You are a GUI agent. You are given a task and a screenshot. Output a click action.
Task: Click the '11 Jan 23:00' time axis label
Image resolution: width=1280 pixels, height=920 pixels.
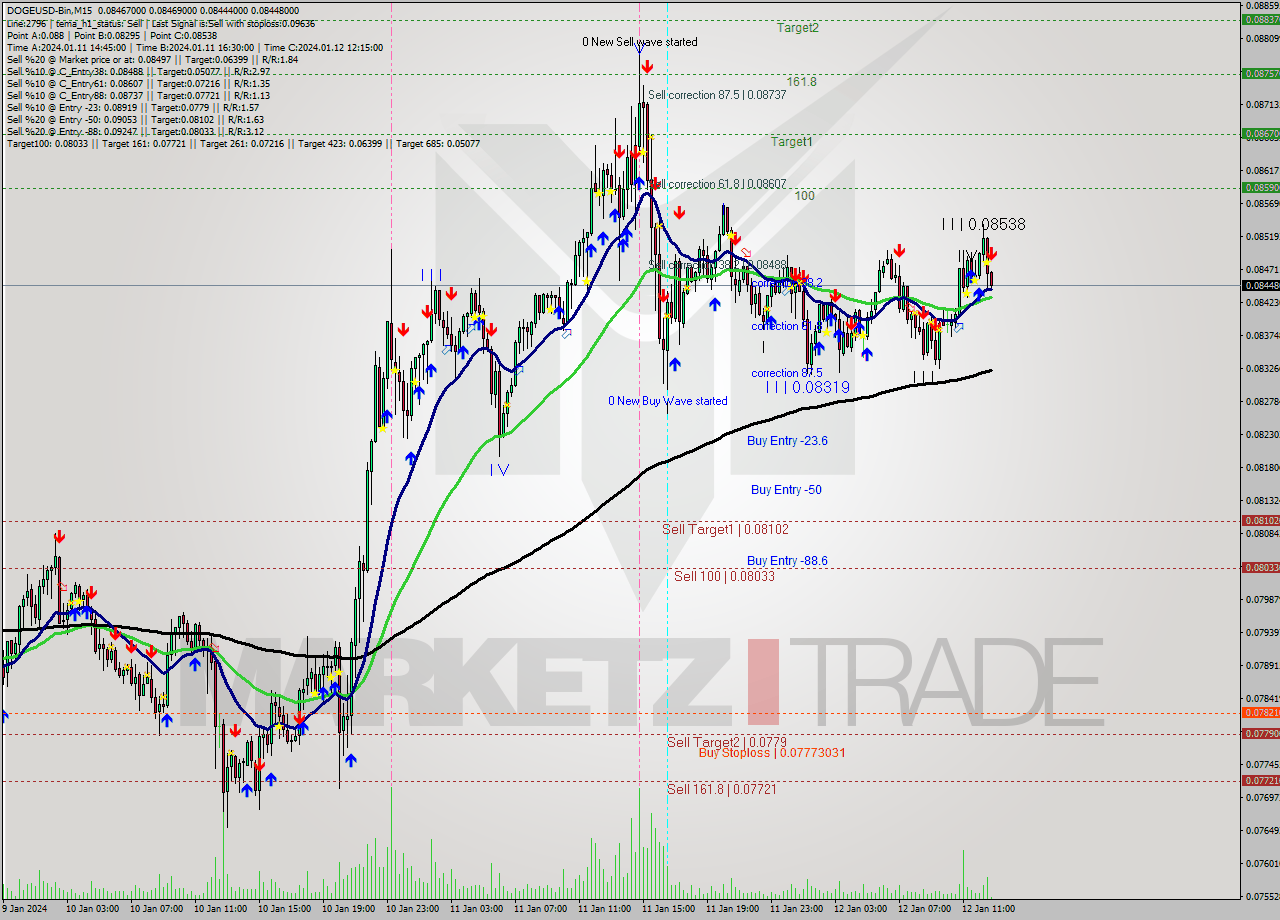tap(797, 909)
